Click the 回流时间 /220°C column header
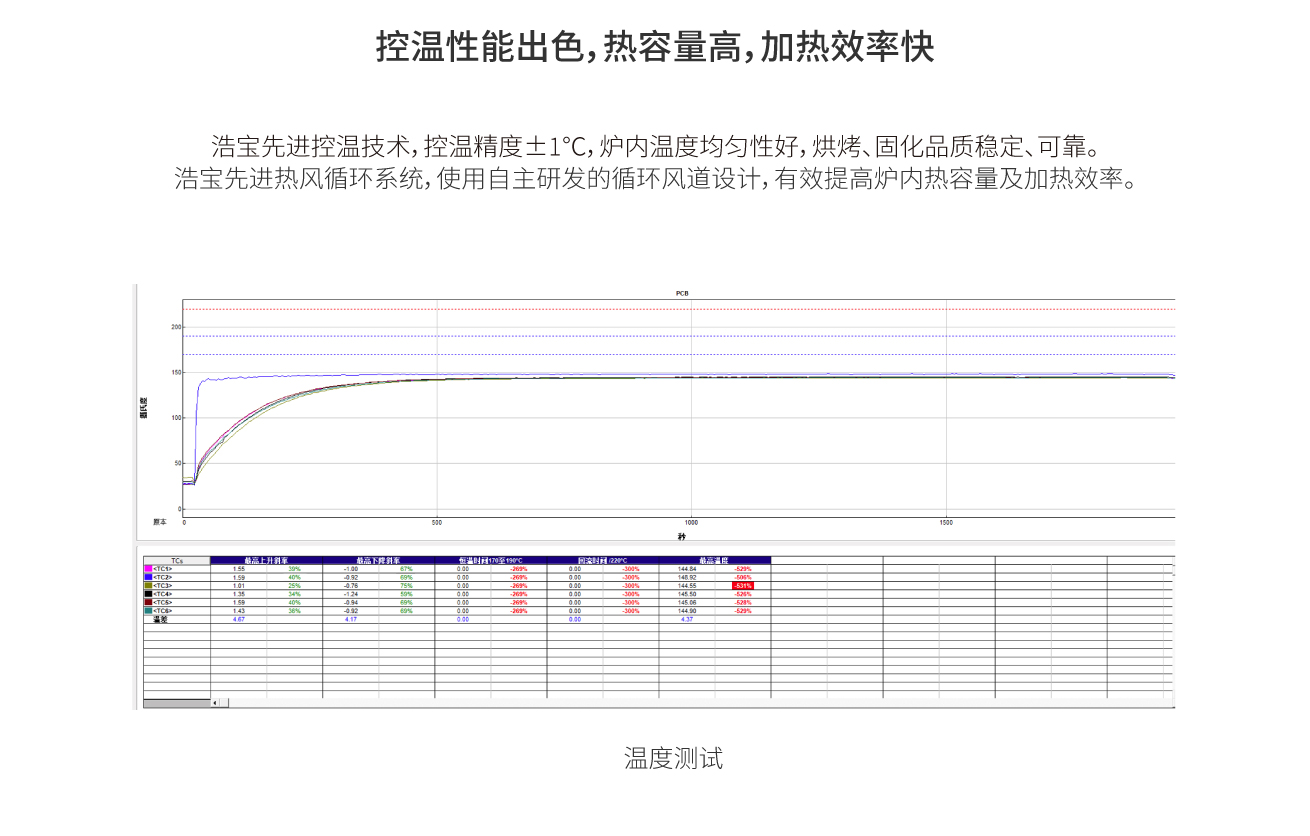 (603, 560)
